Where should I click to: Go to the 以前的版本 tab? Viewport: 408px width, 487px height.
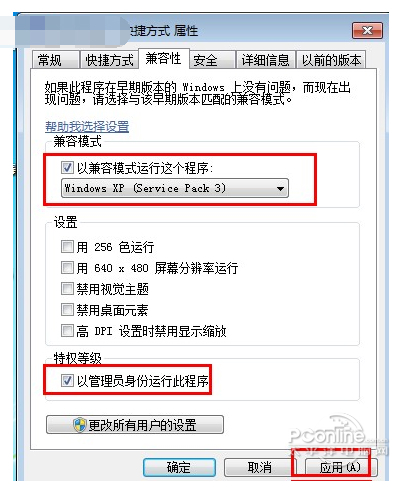pos(331,60)
